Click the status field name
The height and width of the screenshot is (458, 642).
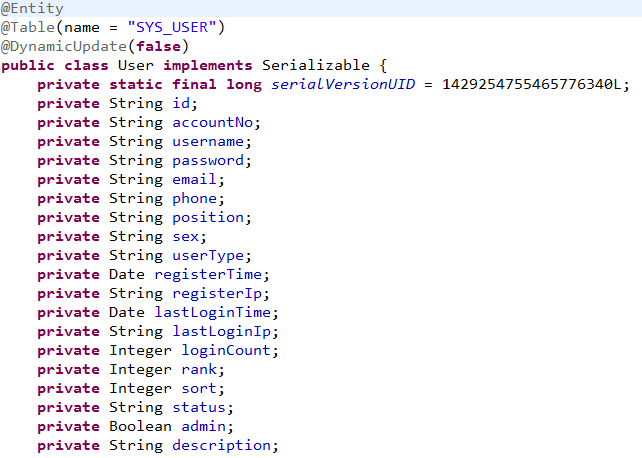pos(199,407)
